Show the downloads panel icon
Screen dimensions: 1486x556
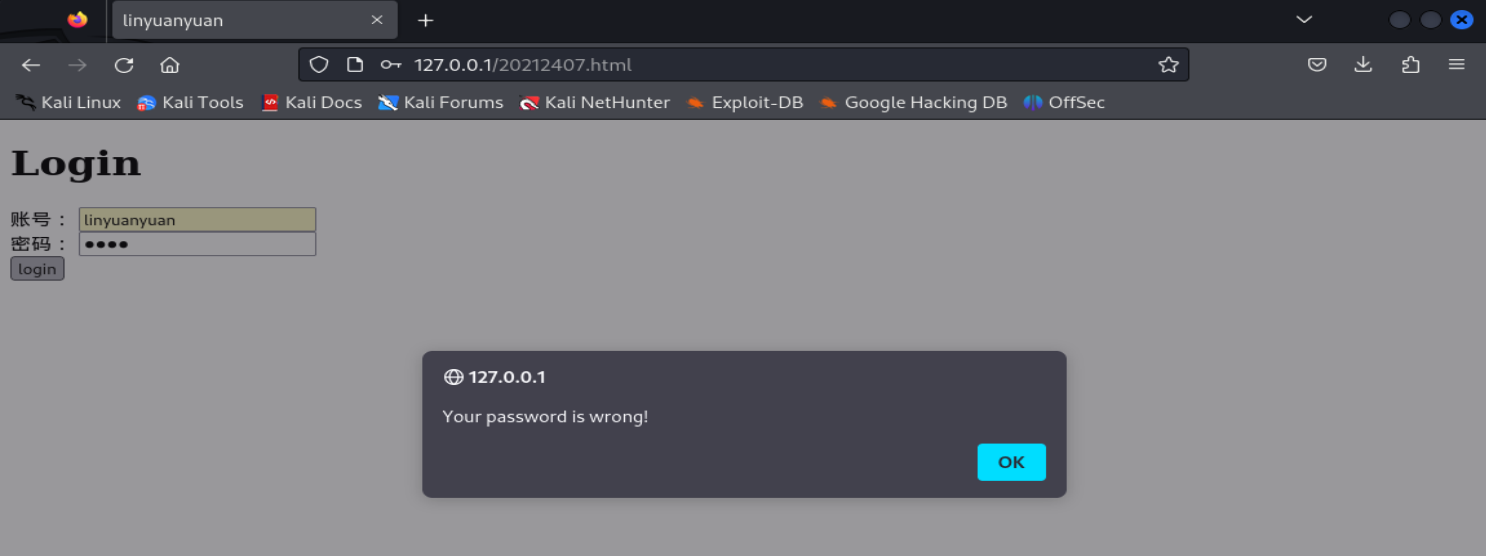[x=1363, y=65]
